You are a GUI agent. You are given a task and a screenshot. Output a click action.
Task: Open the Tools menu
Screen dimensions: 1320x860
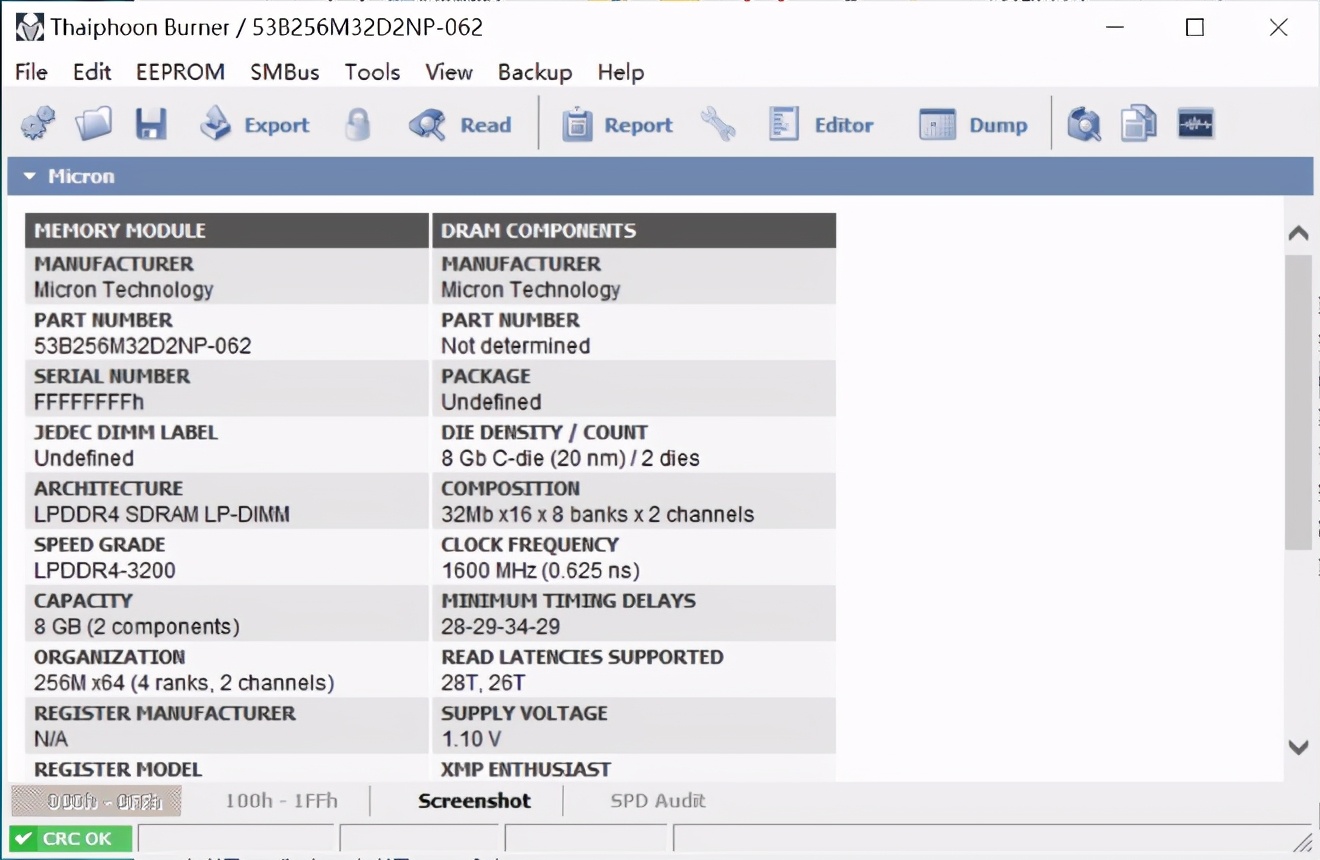tap(372, 72)
